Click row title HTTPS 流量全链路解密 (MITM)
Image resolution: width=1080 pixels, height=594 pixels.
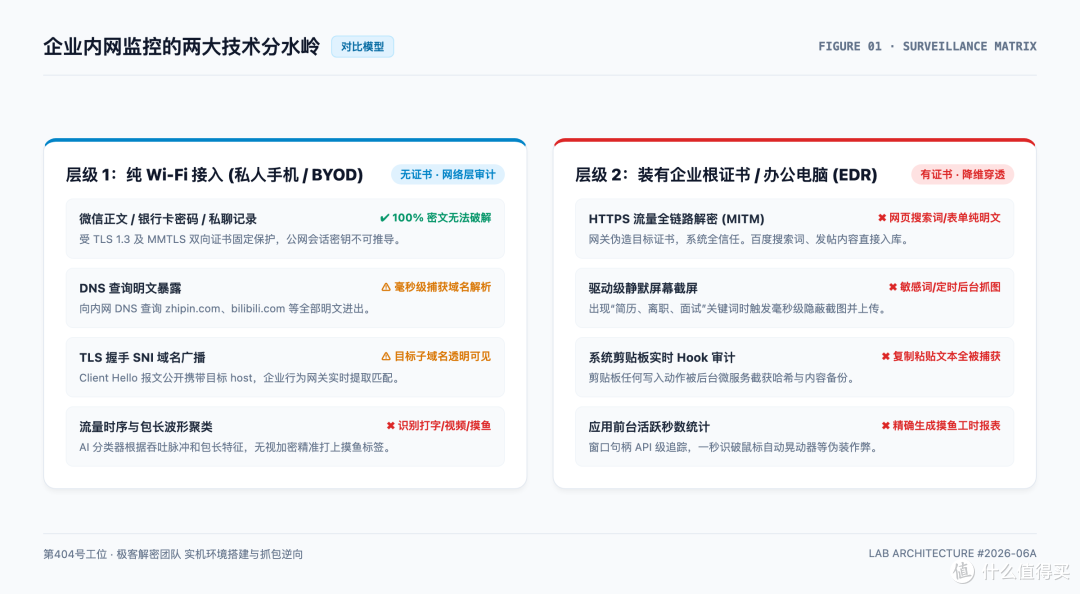pyautogui.click(x=676, y=219)
